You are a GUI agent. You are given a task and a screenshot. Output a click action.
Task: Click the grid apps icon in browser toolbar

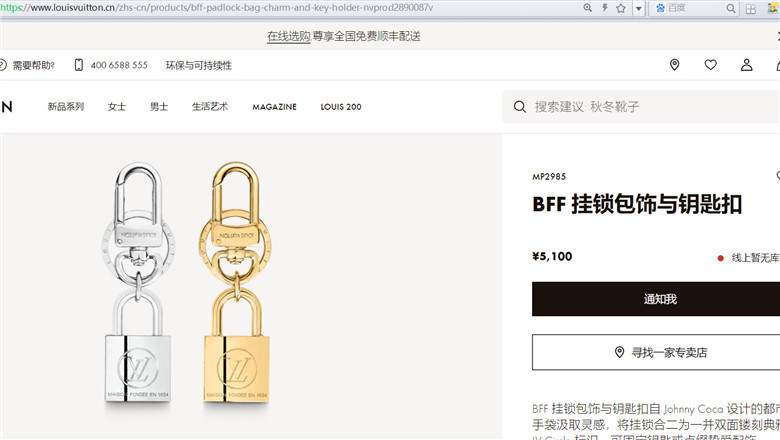click(x=751, y=9)
